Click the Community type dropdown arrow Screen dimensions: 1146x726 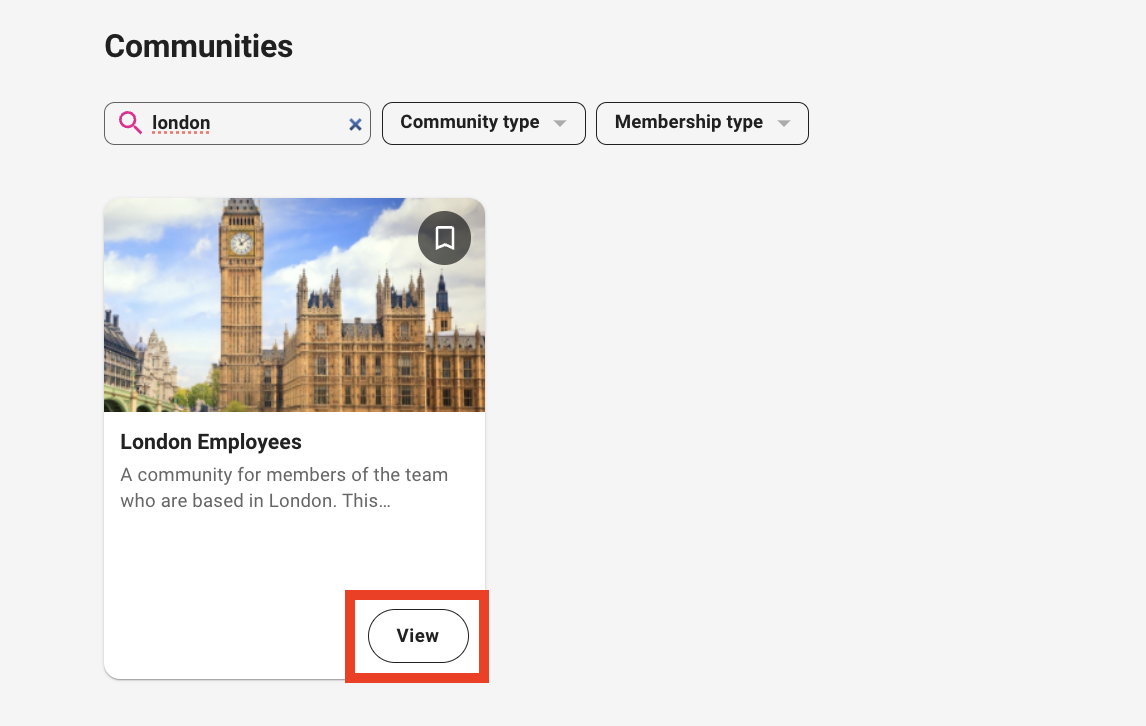tap(560, 123)
